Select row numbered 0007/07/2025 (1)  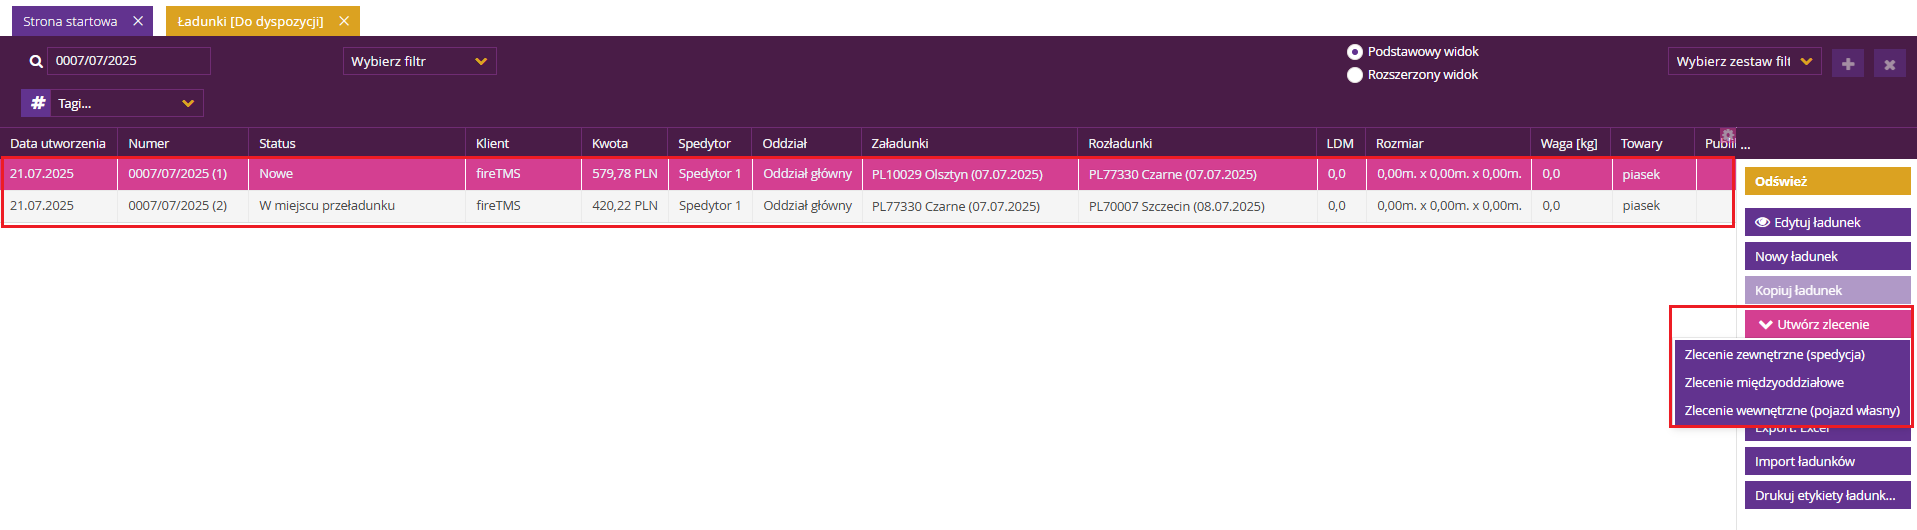[x=866, y=174]
